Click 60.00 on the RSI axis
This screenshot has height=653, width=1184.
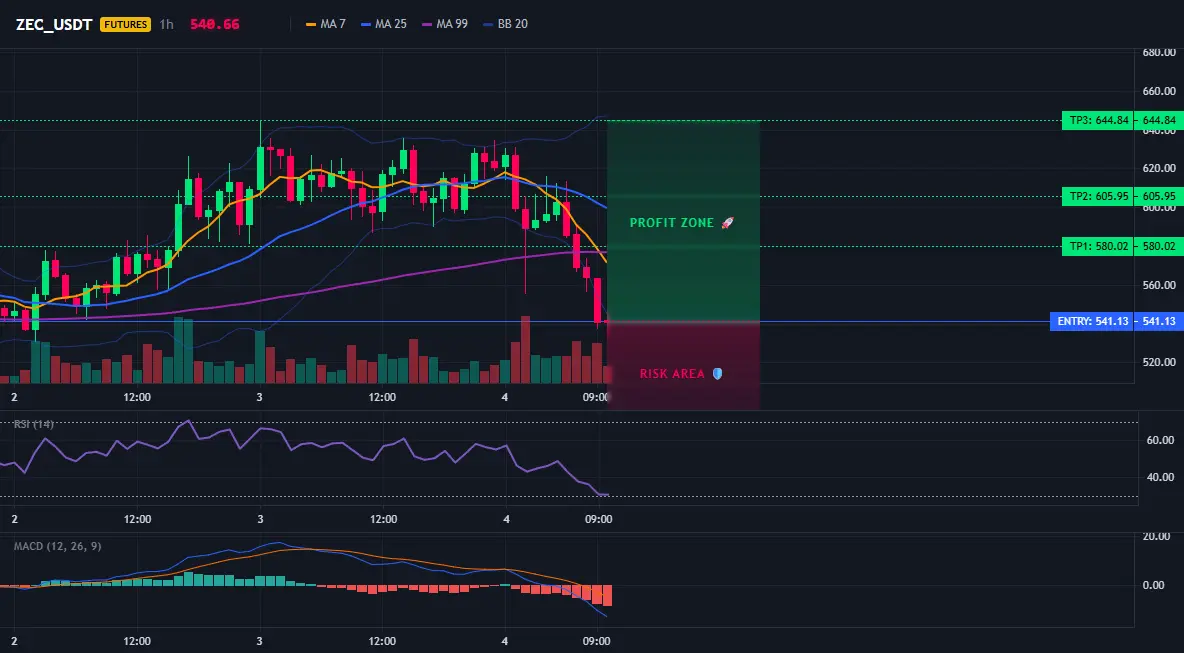(1159, 440)
